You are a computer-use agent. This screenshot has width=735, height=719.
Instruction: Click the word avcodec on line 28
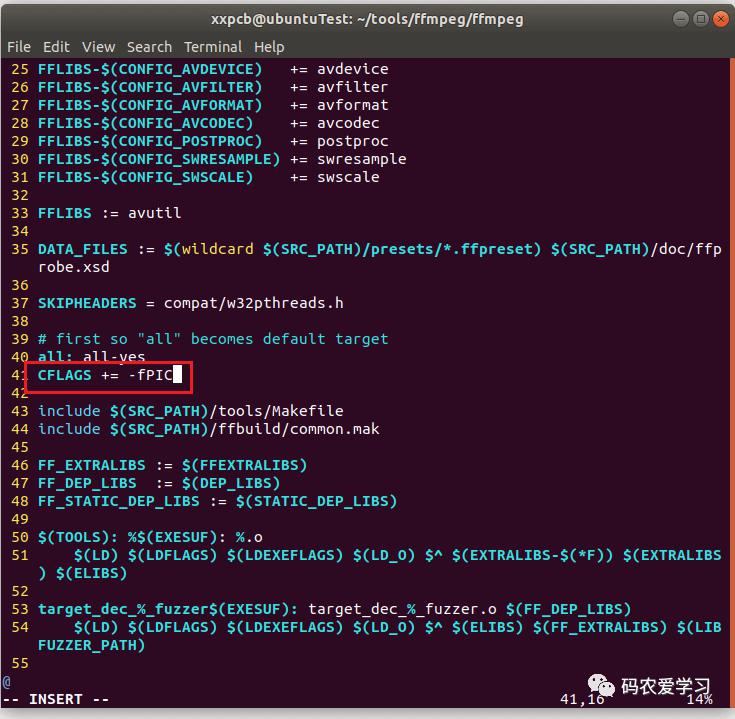pos(348,123)
